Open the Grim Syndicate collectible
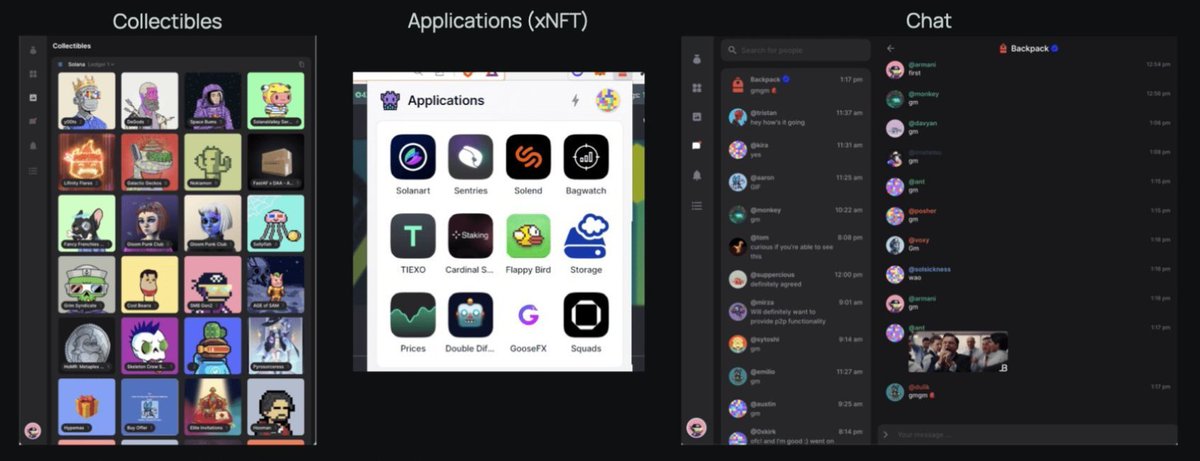Screen dimensions: 1200x461 click(87, 284)
